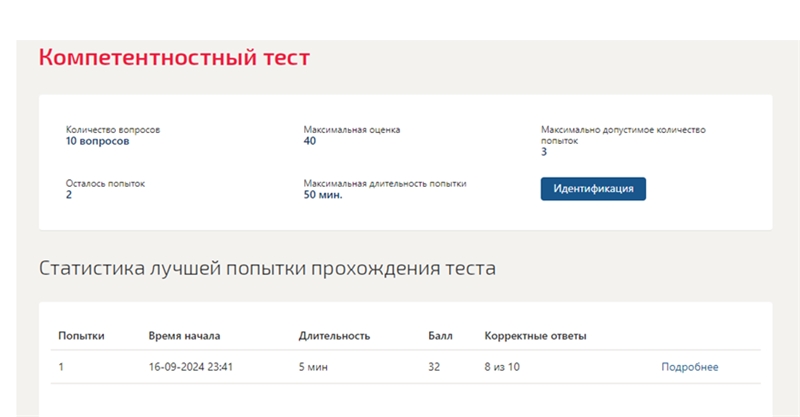This screenshot has width=800, height=417.
Task: Click the Балл column header
Action: coord(440,336)
